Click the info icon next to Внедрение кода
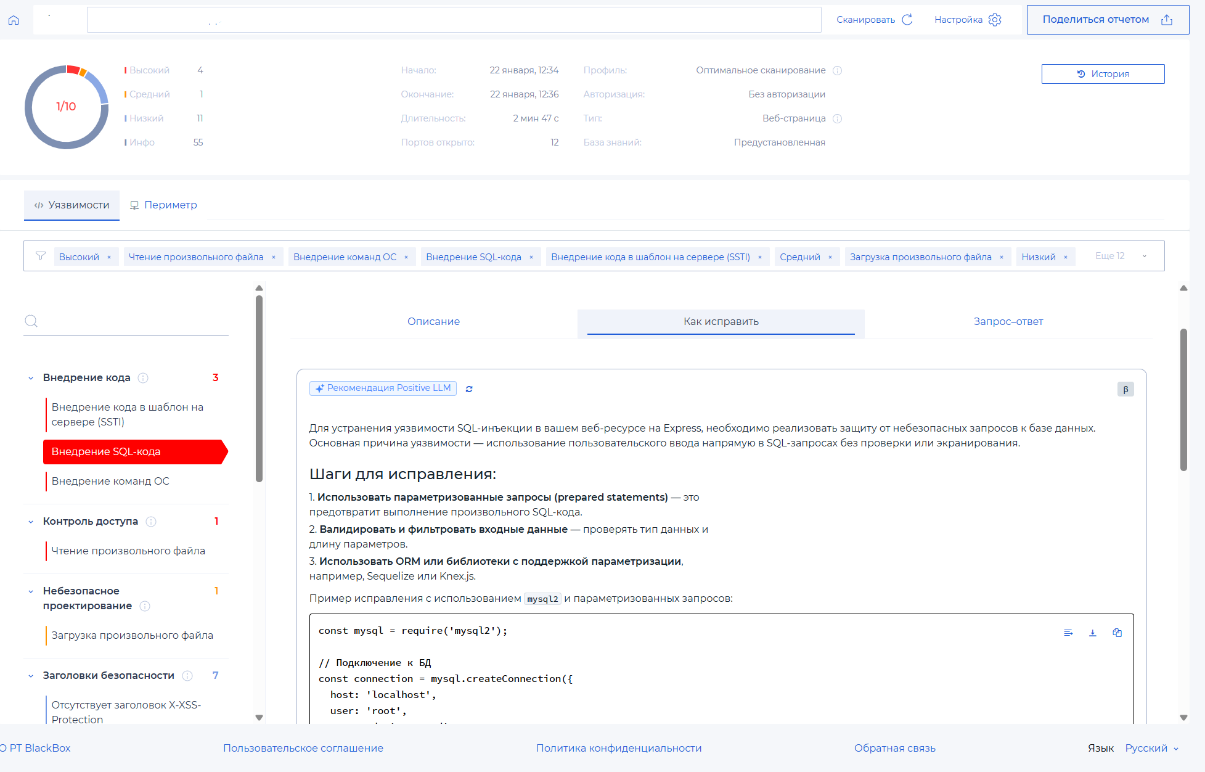The width and height of the screenshot is (1205, 772). 143,378
